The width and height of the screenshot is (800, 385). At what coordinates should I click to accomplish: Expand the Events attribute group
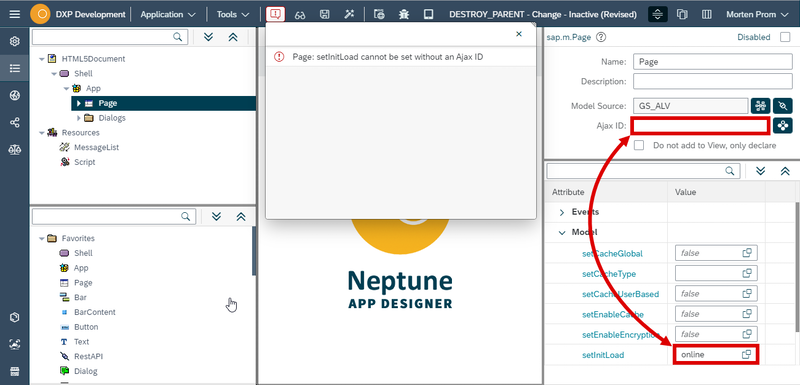point(562,212)
